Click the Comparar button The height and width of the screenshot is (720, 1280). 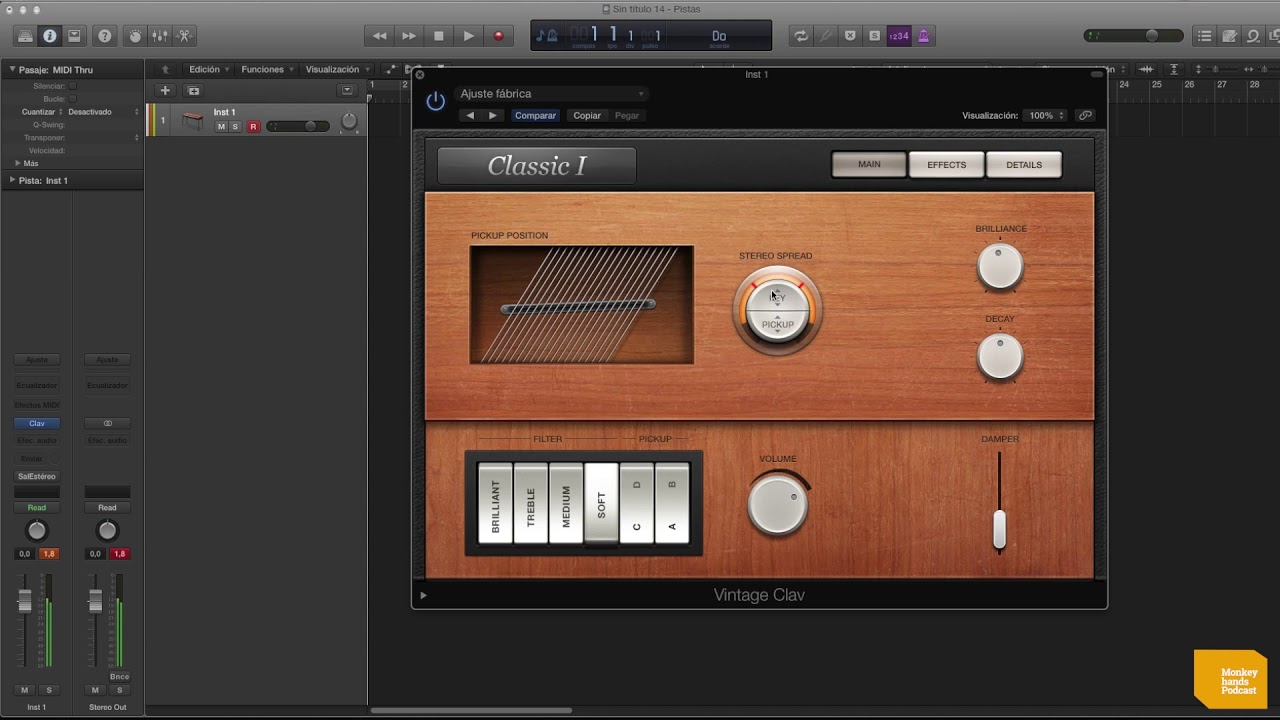[x=535, y=115]
